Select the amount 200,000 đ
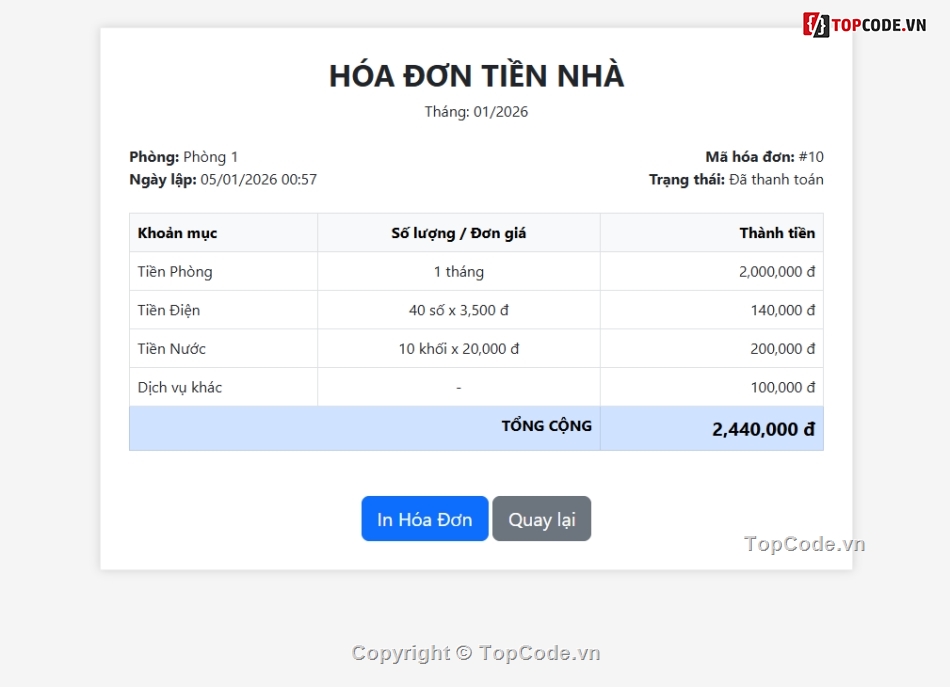This screenshot has width=950, height=687. coord(783,349)
